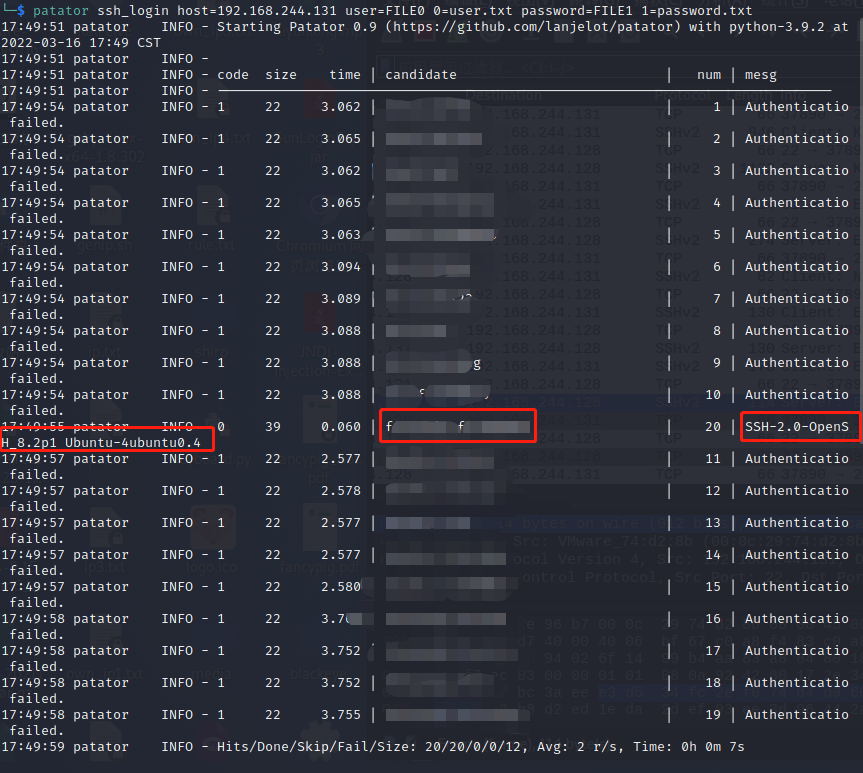
Task: Click the 17:49:55 timestamp on the success row
Action: (33, 427)
